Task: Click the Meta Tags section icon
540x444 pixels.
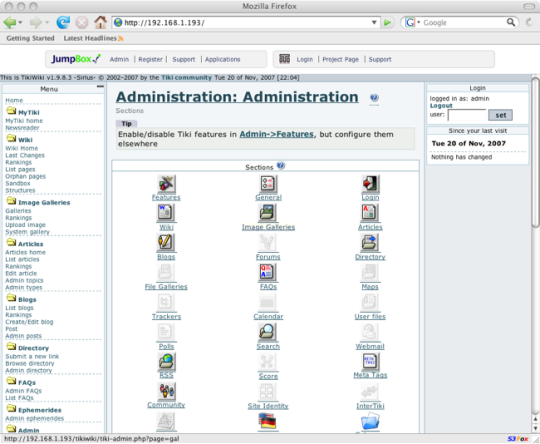Action: [370, 361]
